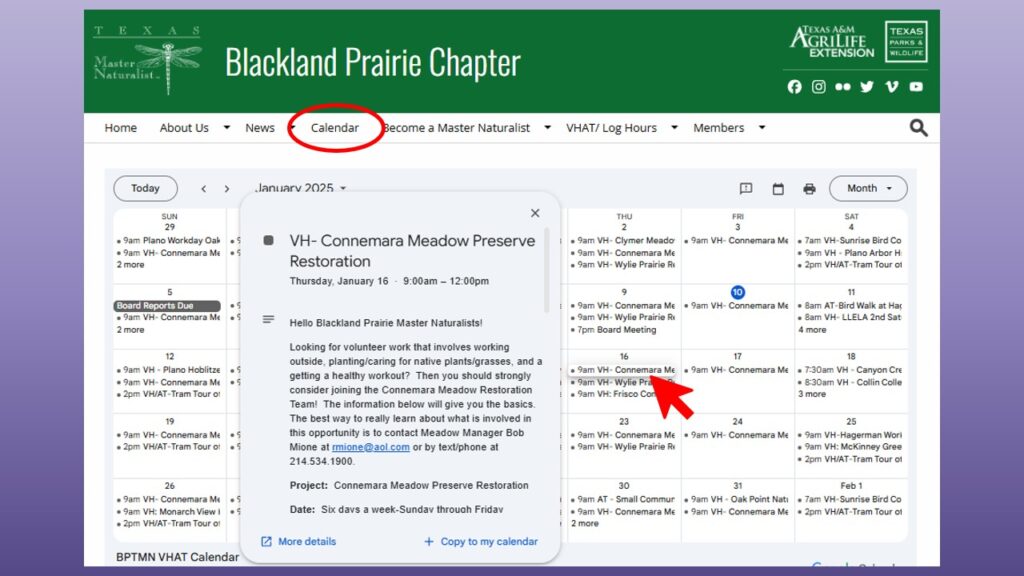
Task: Close the event details popup
Action: pyautogui.click(x=535, y=213)
